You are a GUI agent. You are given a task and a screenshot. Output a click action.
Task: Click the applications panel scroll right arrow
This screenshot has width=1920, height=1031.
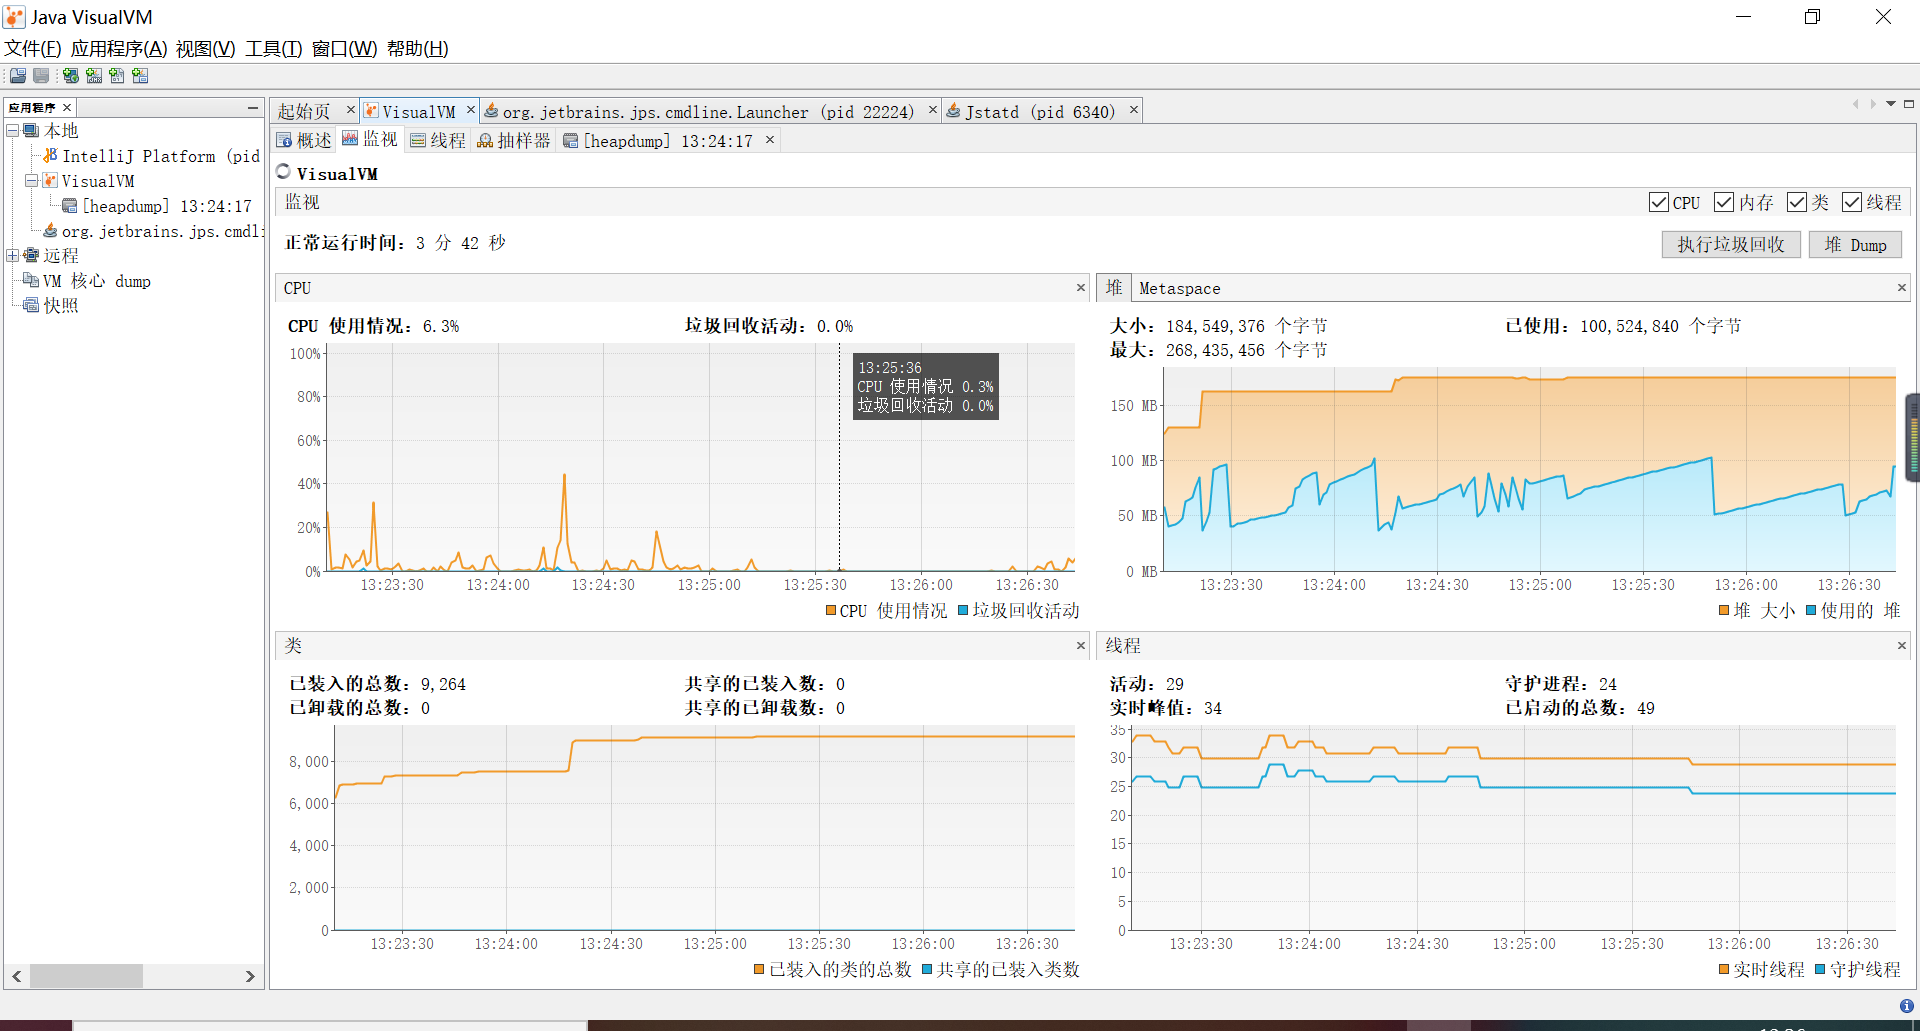pyautogui.click(x=250, y=976)
